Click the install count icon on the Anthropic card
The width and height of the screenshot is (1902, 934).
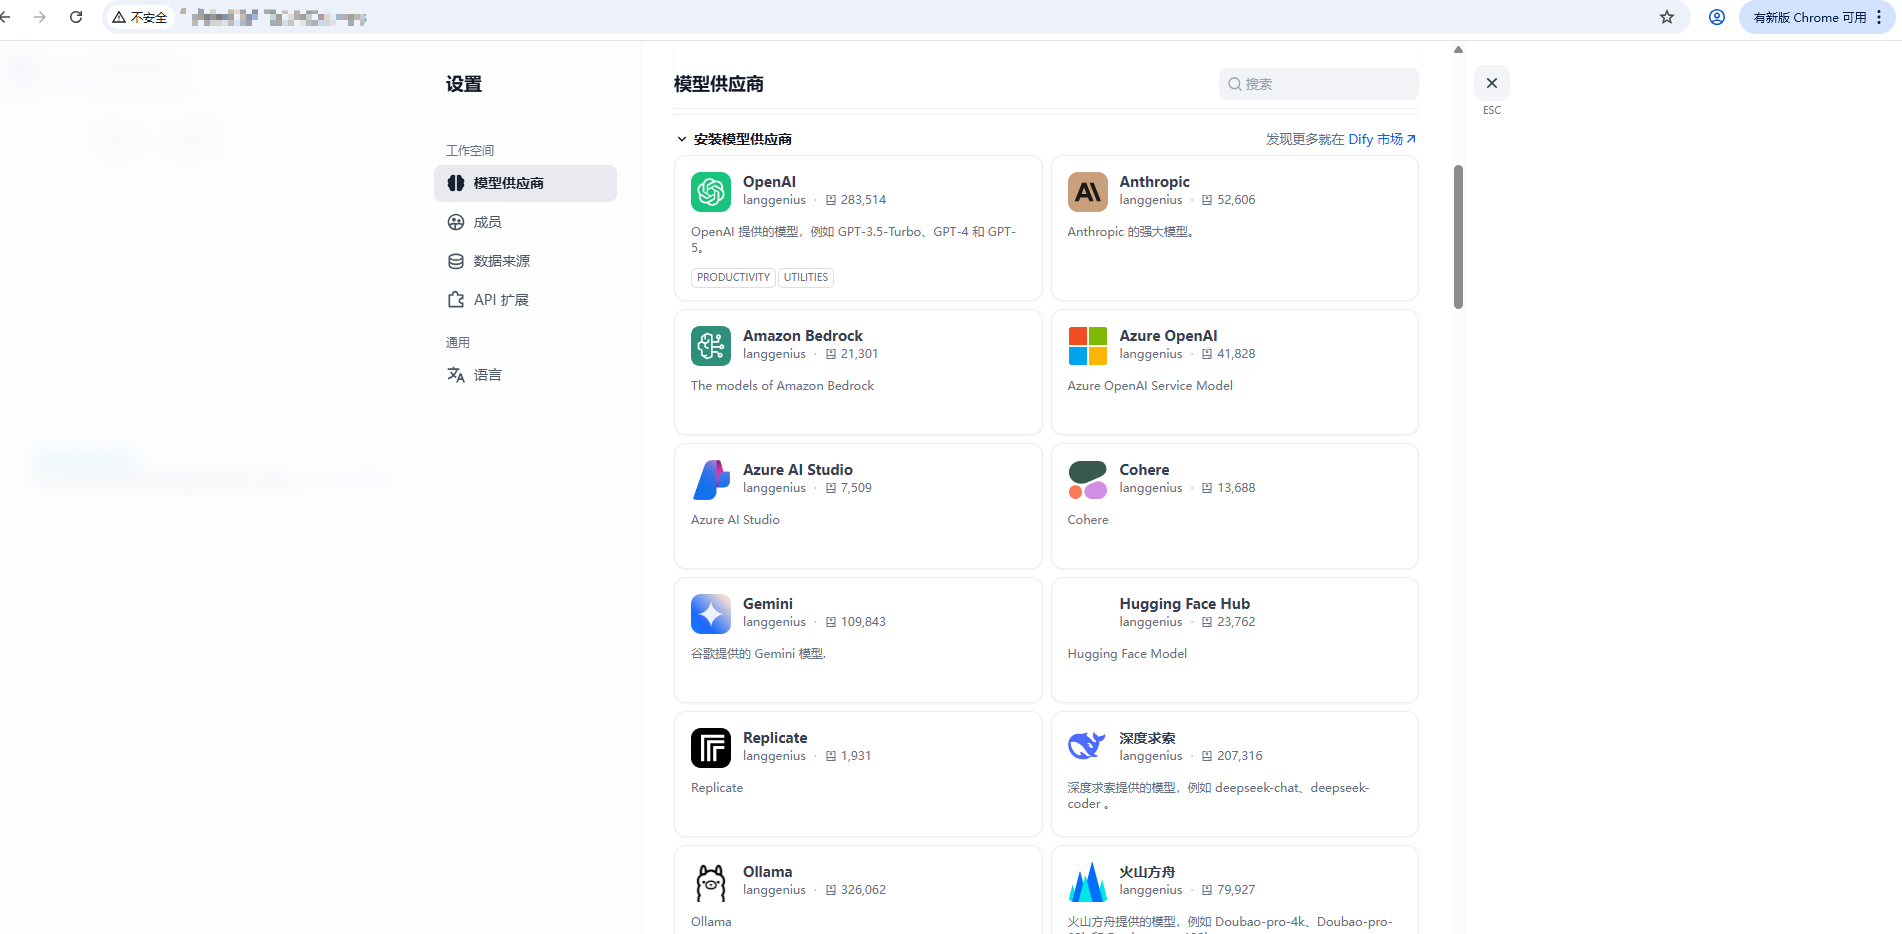[x=1207, y=200]
